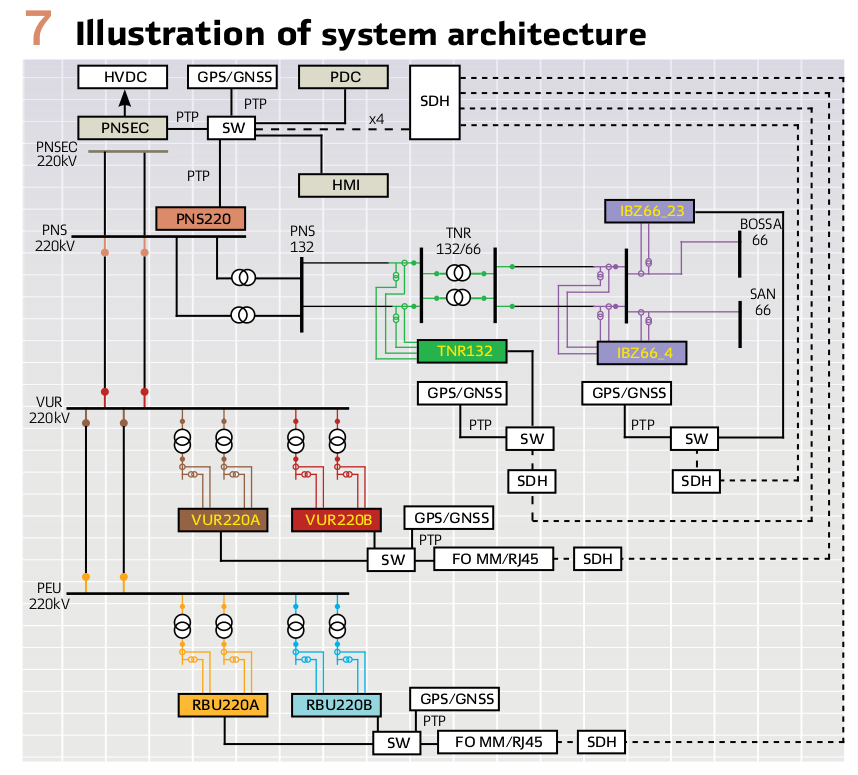Select the brown VUR220A block
Screen dimensions: 858x775
pyautogui.click(x=223, y=519)
